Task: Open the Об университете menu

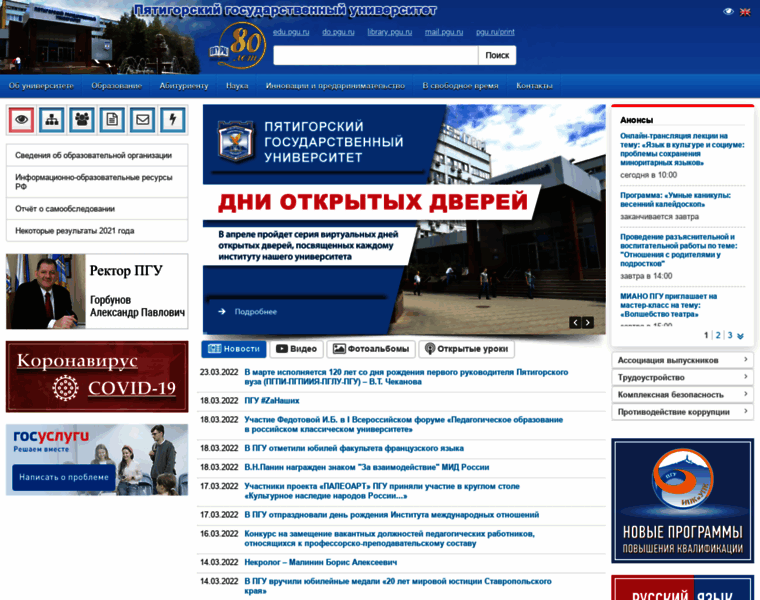Action: pyautogui.click(x=41, y=86)
